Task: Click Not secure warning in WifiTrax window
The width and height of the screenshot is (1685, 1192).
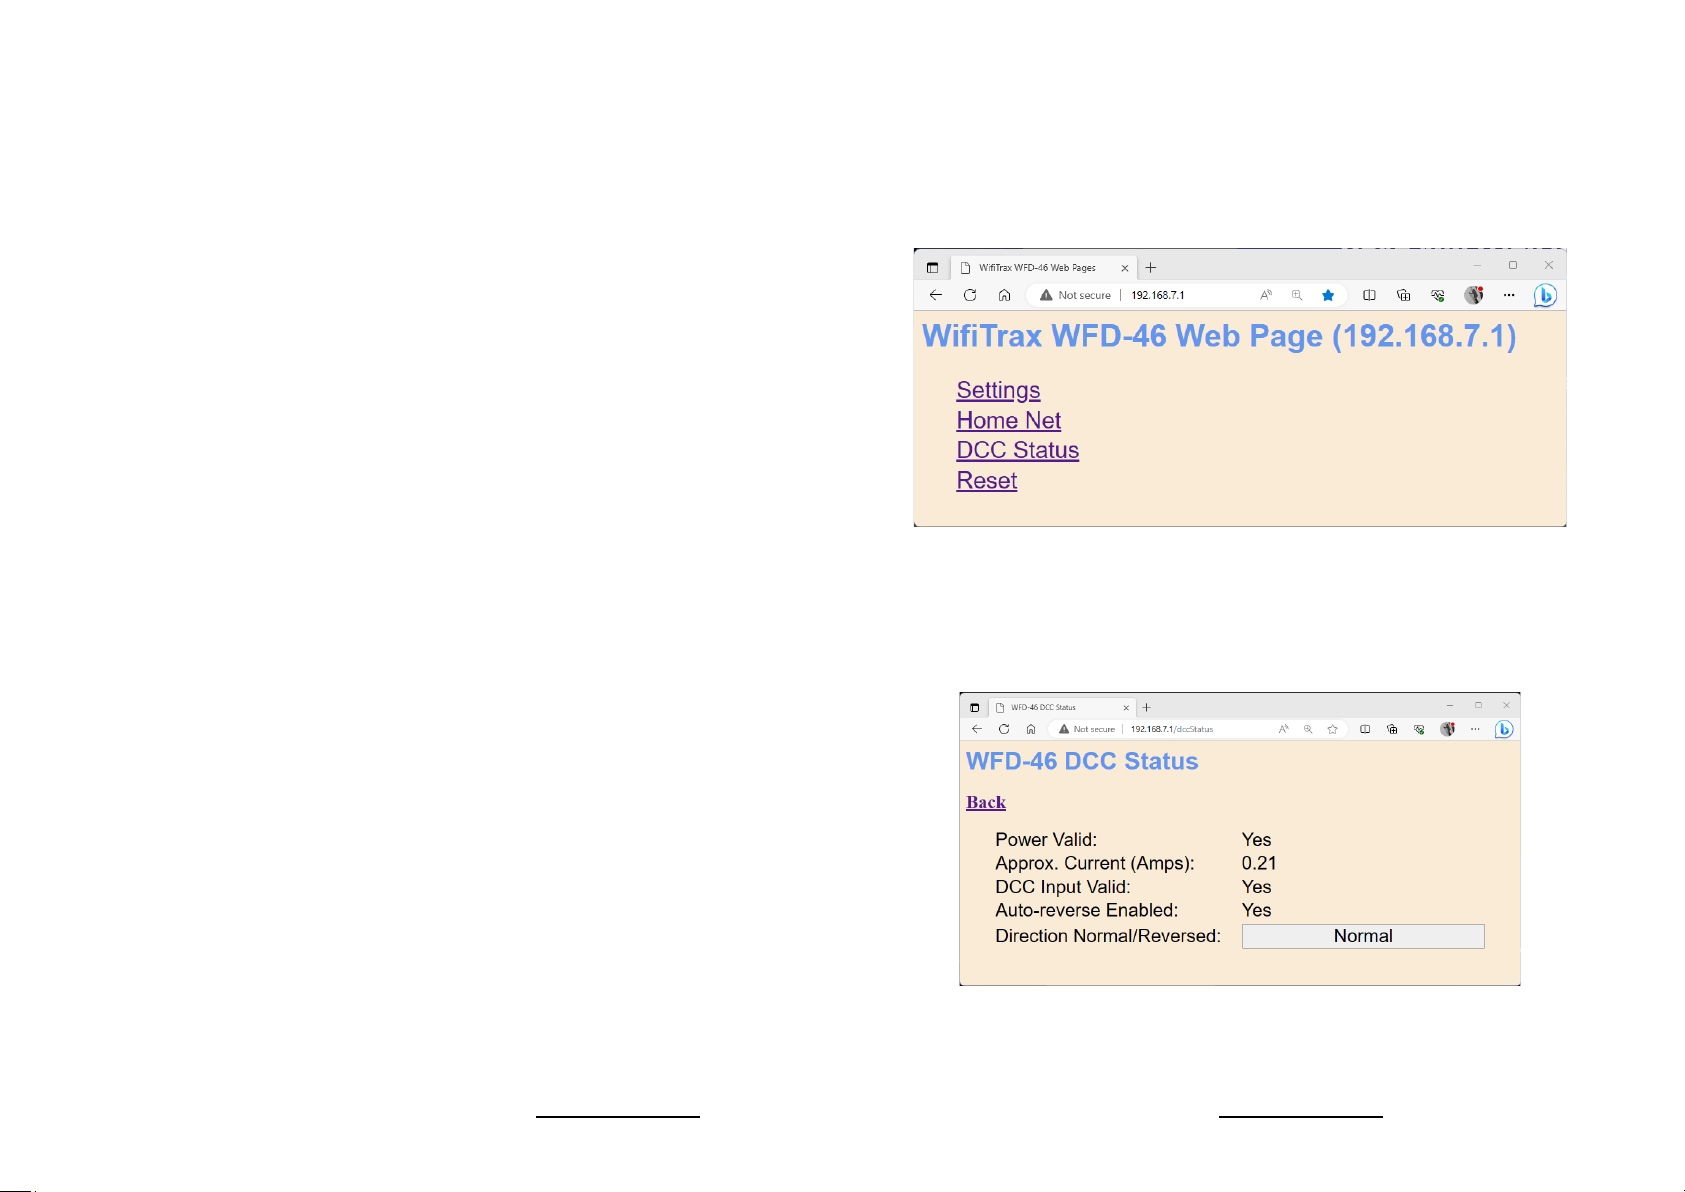Action: pyautogui.click(x=1075, y=295)
